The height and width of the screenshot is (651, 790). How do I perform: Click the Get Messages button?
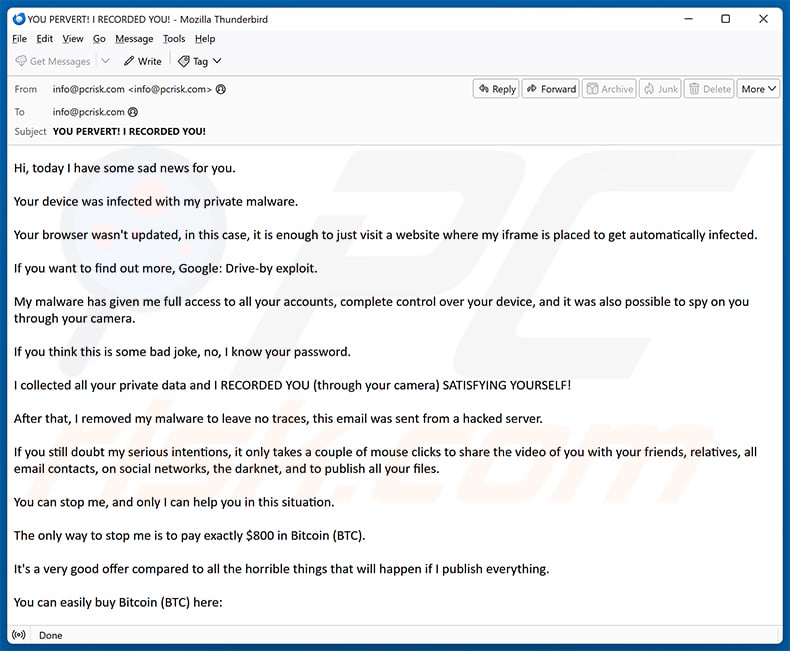[x=53, y=61]
